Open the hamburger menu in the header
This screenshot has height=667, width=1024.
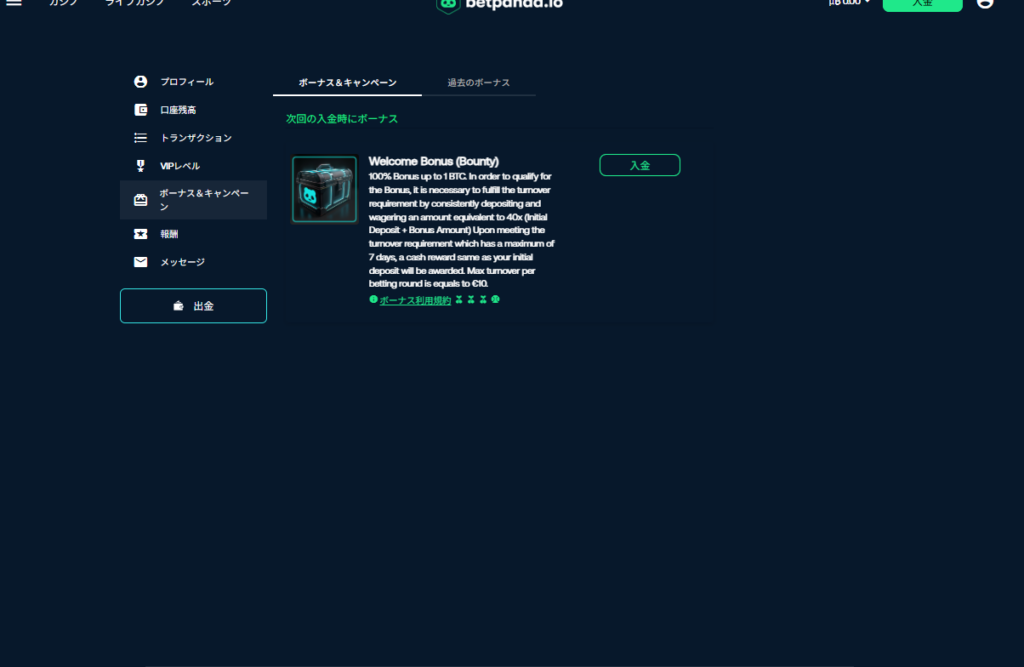point(14,3)
